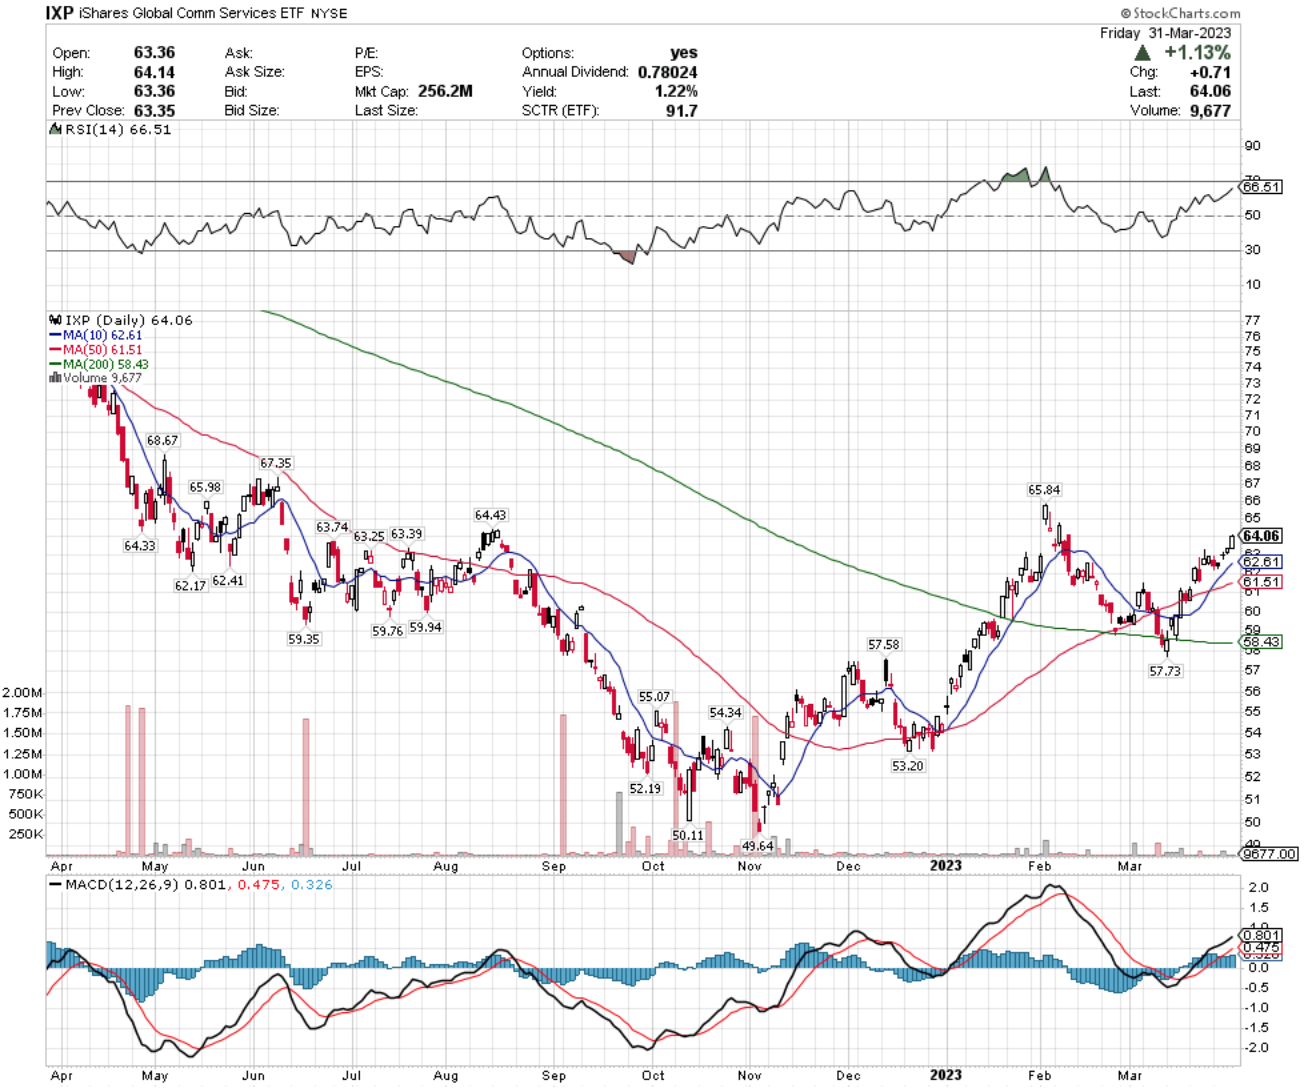Click the High value 64.14
The image size is (1310, 1092).
(x=154, y=72)
